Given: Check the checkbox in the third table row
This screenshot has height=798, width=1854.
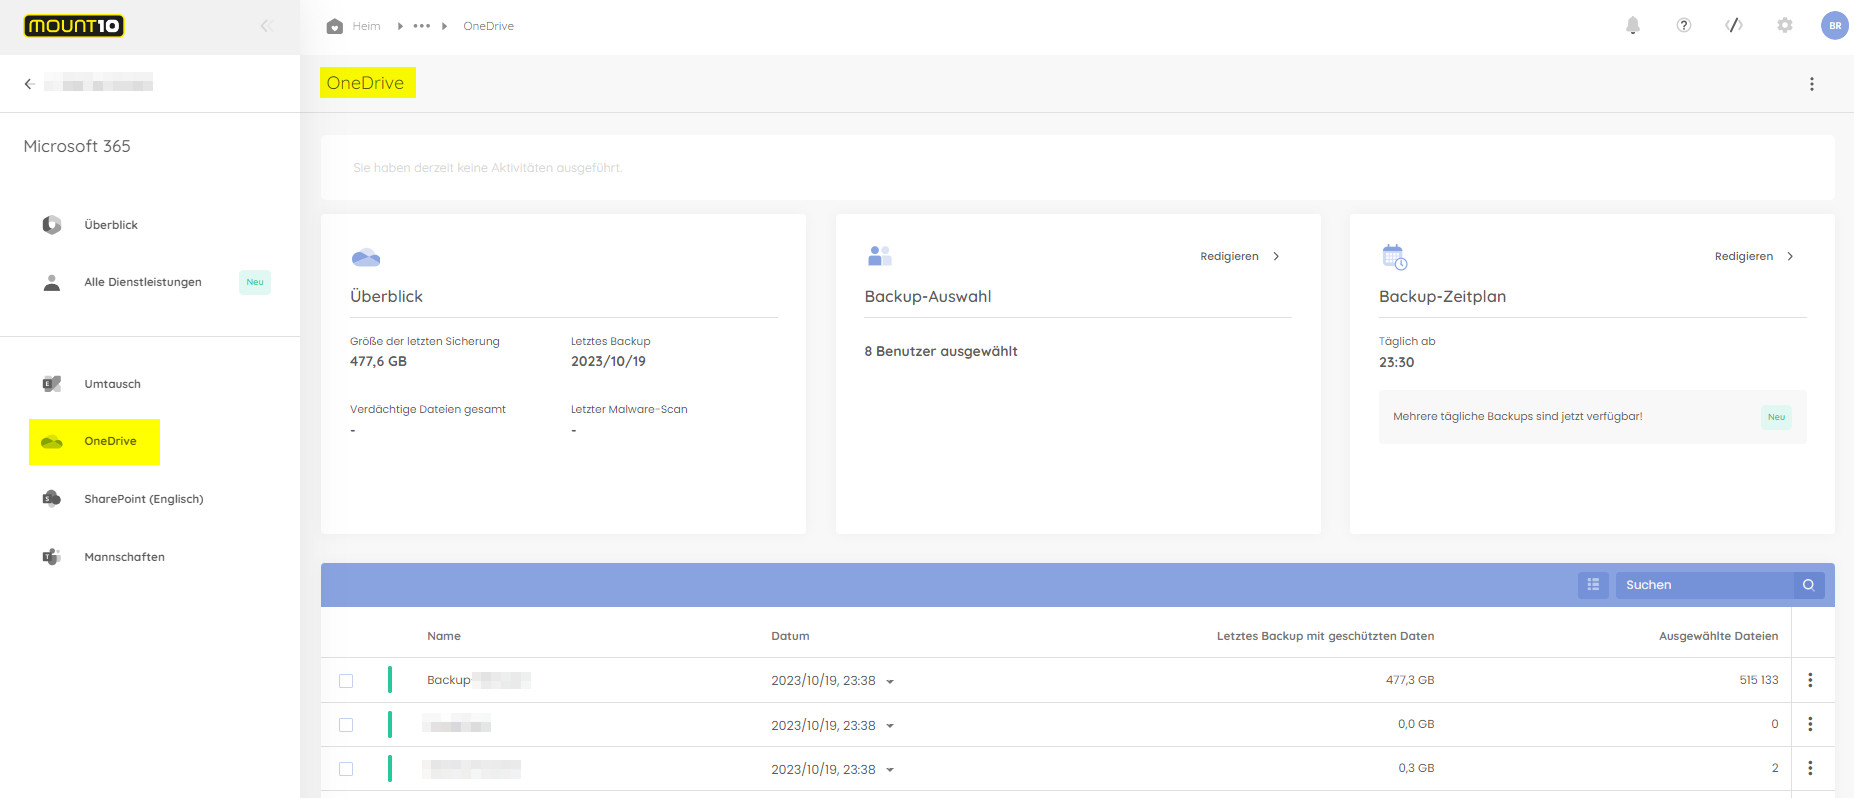Looking at the screenshot, I should coord(346,769).
